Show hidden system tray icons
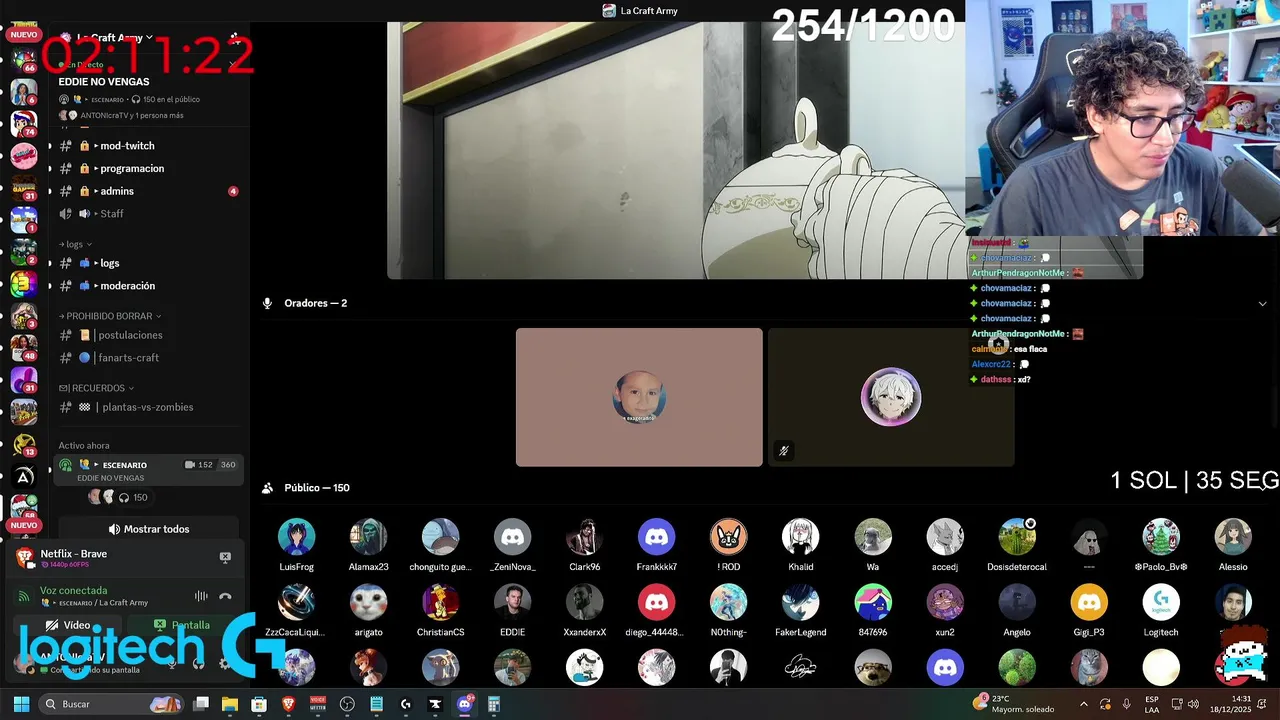The image size is (1280, 720). pyautogui.click(x=1083, y=704)
